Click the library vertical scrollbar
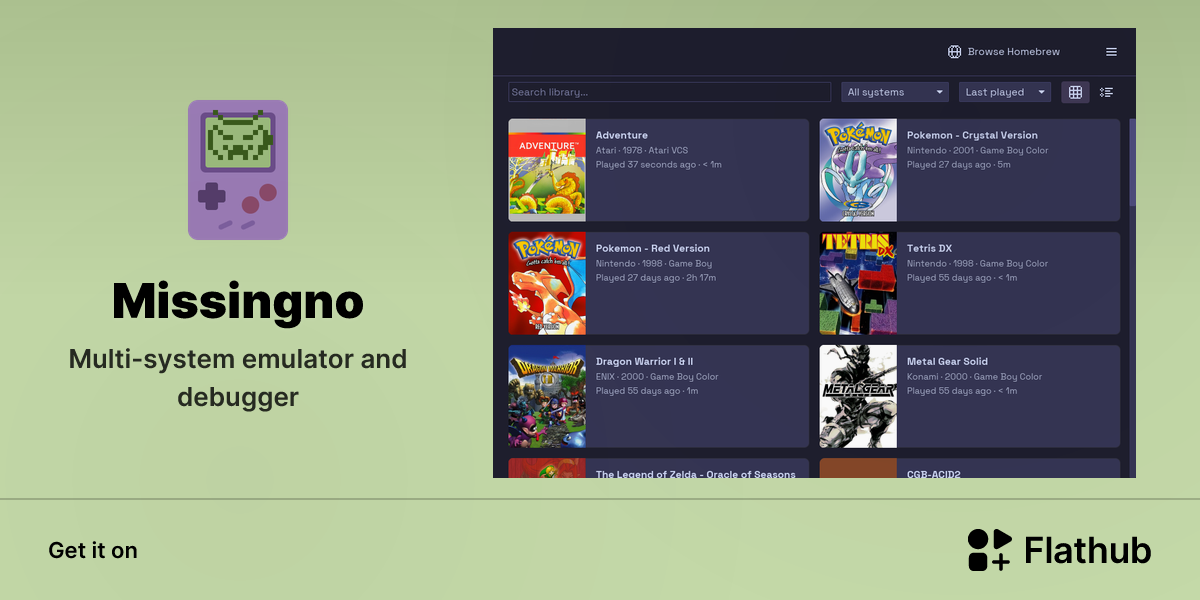Screen dimensions: 1200x600 1132,162
